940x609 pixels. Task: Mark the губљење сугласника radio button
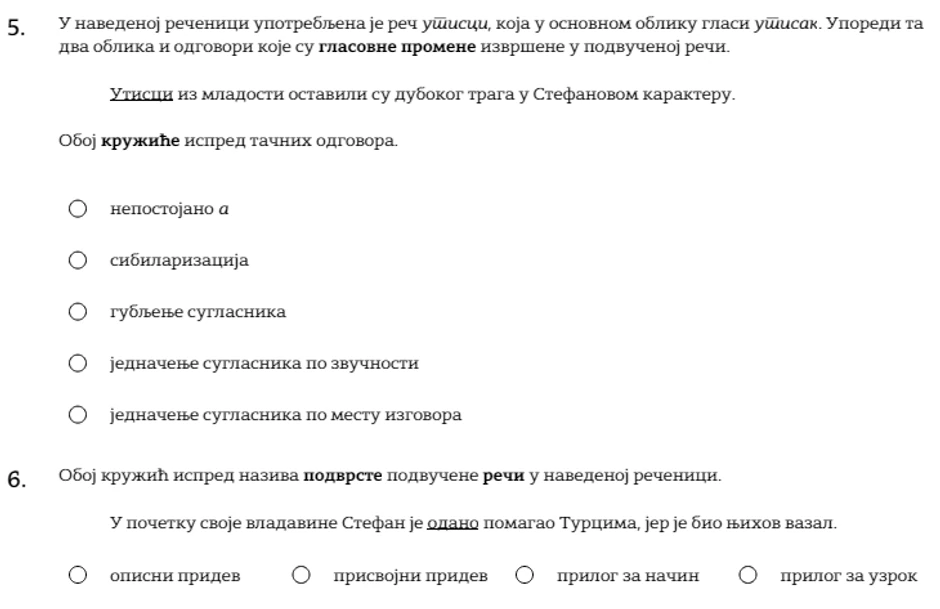78,312
